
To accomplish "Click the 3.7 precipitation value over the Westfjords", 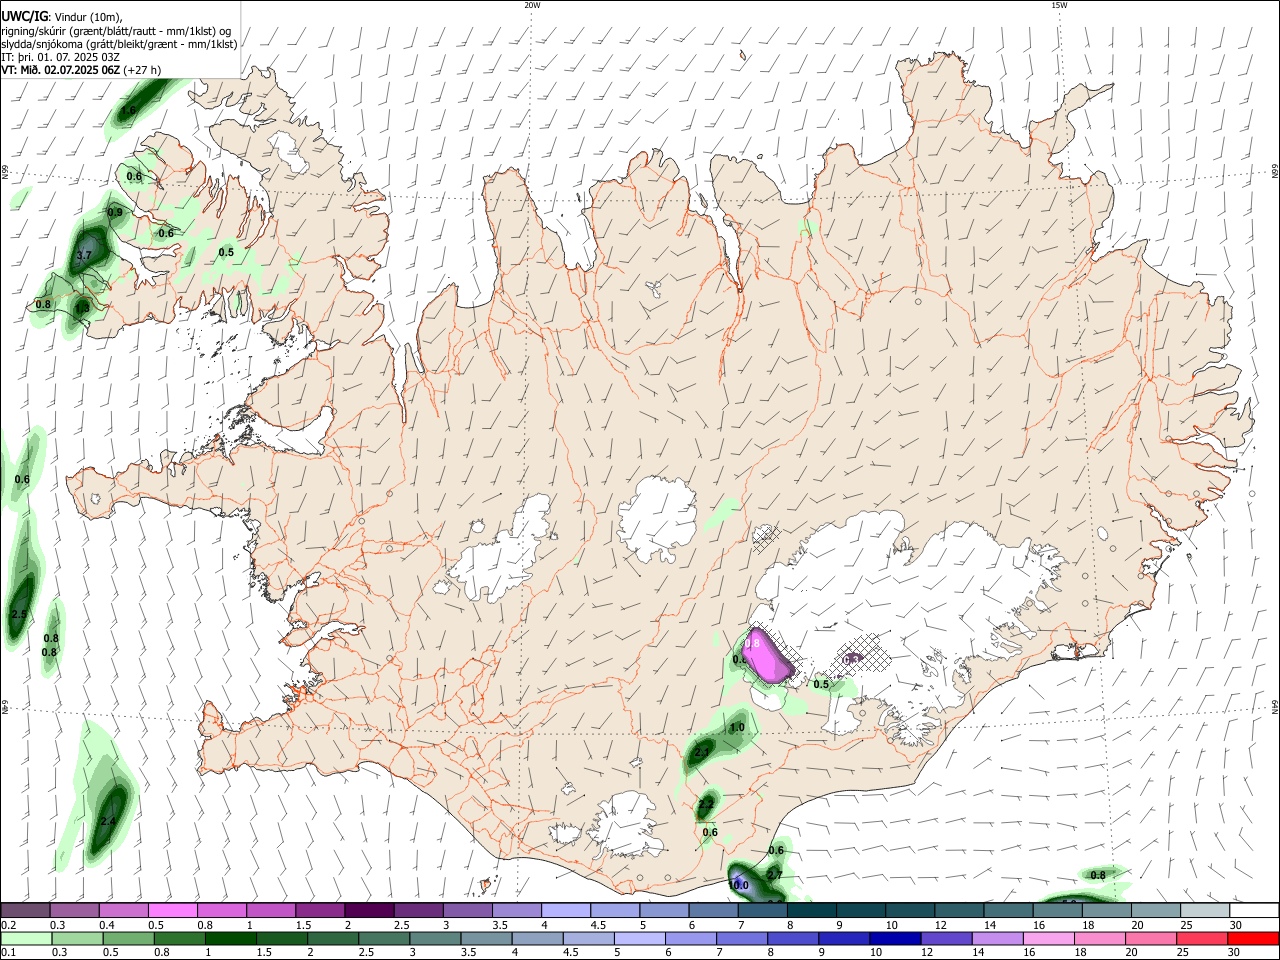I will point(84,256).
